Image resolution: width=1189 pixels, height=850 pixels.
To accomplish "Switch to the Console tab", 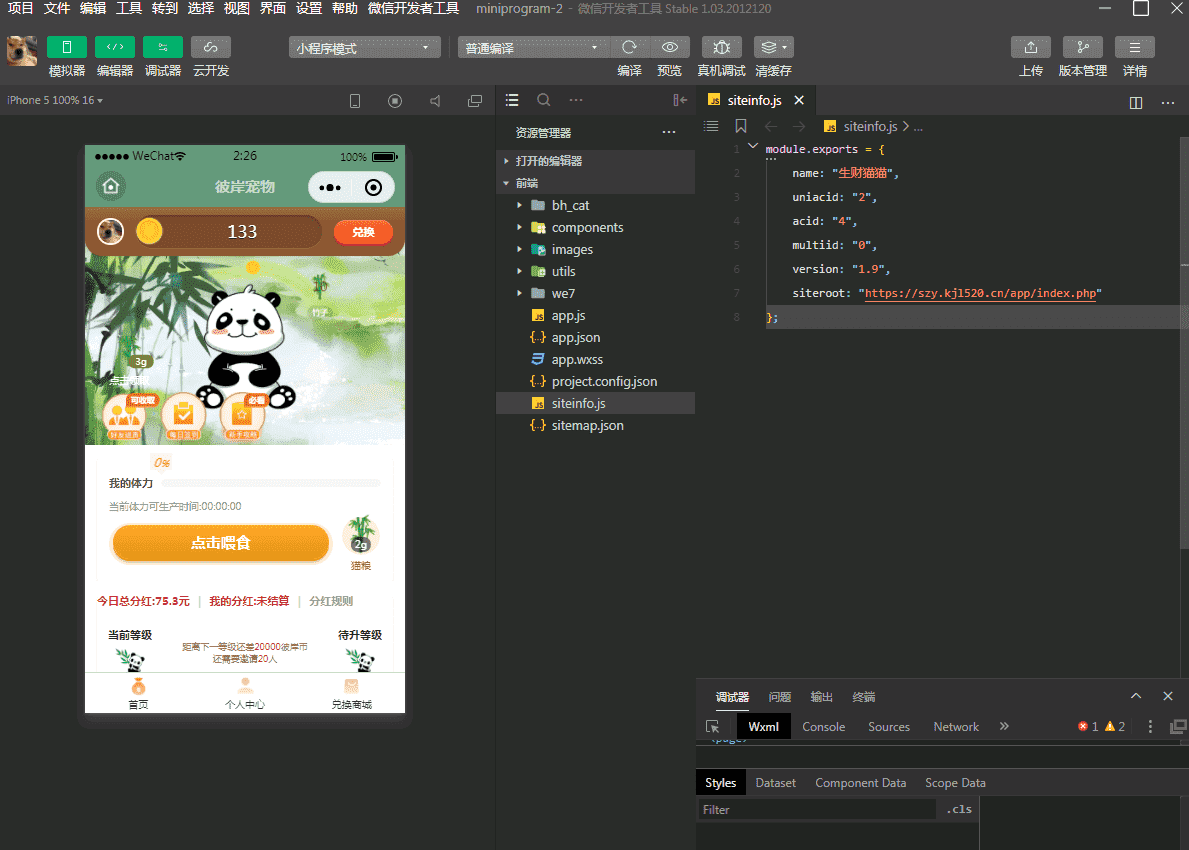I will pyautogui.click(x=823, y=727).
